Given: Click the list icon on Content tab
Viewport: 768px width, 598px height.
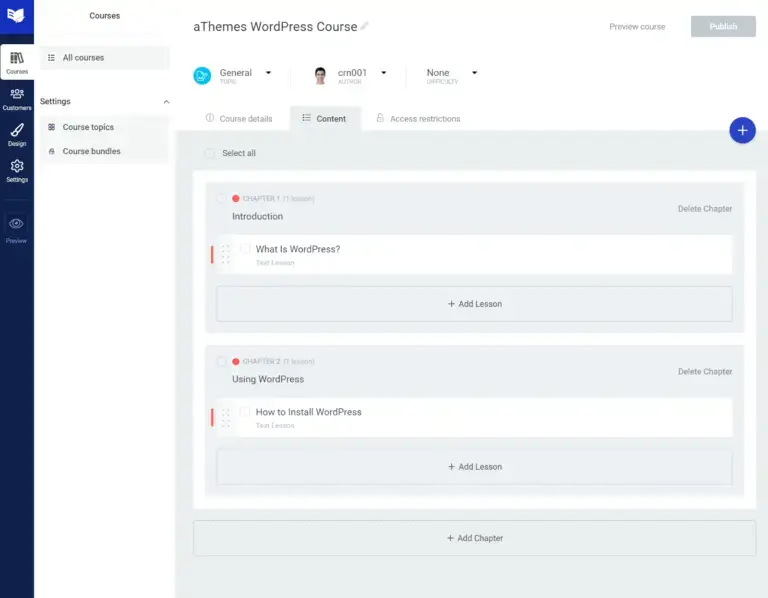Looking at the screenshot, I should (307, 118).
